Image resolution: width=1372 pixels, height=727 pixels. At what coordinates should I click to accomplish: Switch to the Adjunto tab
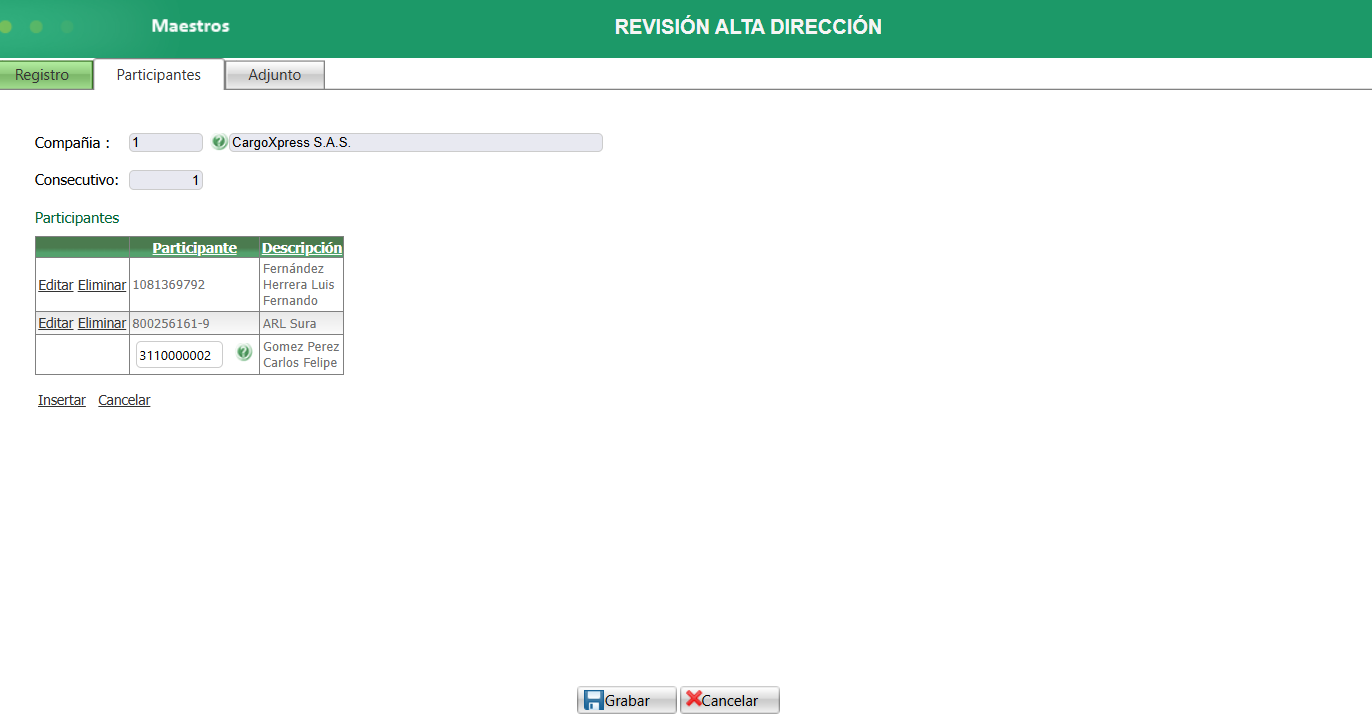pos(274,74)
